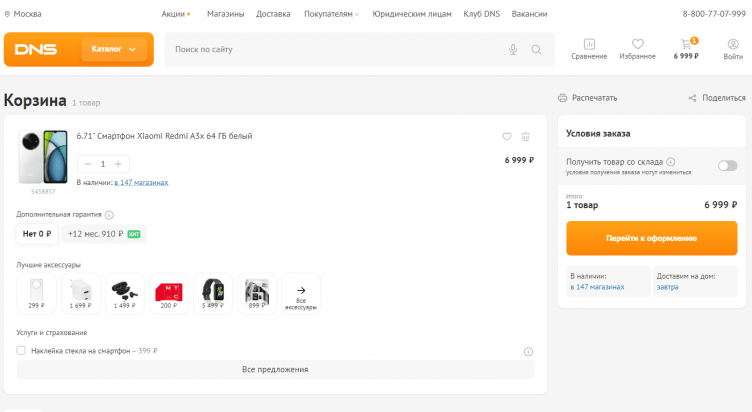Click the Распечатать printer icon
The width and height of the screenshot is (752, 412).
tap(563, 98)
